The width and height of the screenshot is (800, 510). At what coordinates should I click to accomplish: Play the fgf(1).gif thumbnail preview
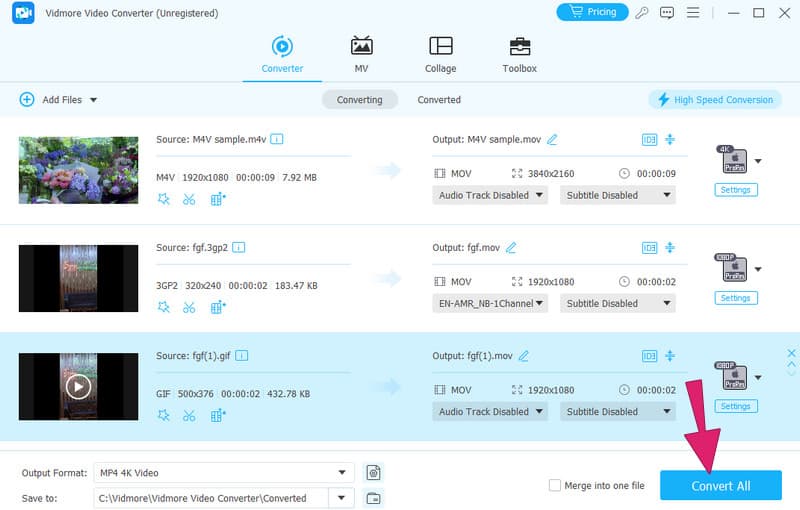click(x=78, y=386)
